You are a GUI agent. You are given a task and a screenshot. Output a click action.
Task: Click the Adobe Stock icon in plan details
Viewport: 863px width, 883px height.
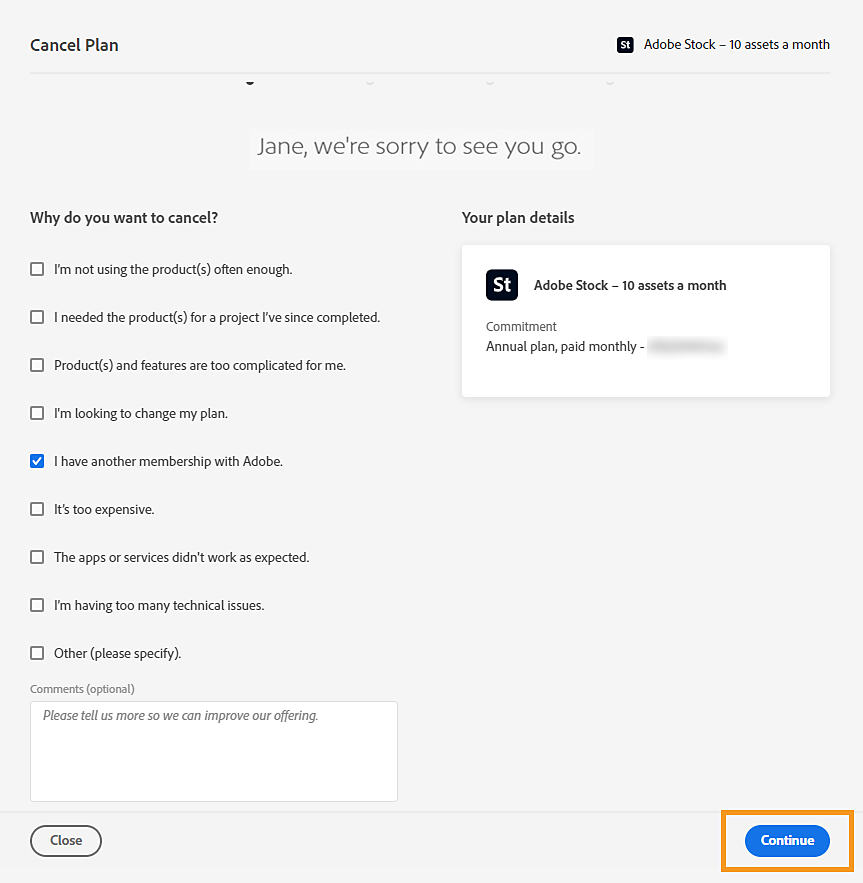point(502,285)
